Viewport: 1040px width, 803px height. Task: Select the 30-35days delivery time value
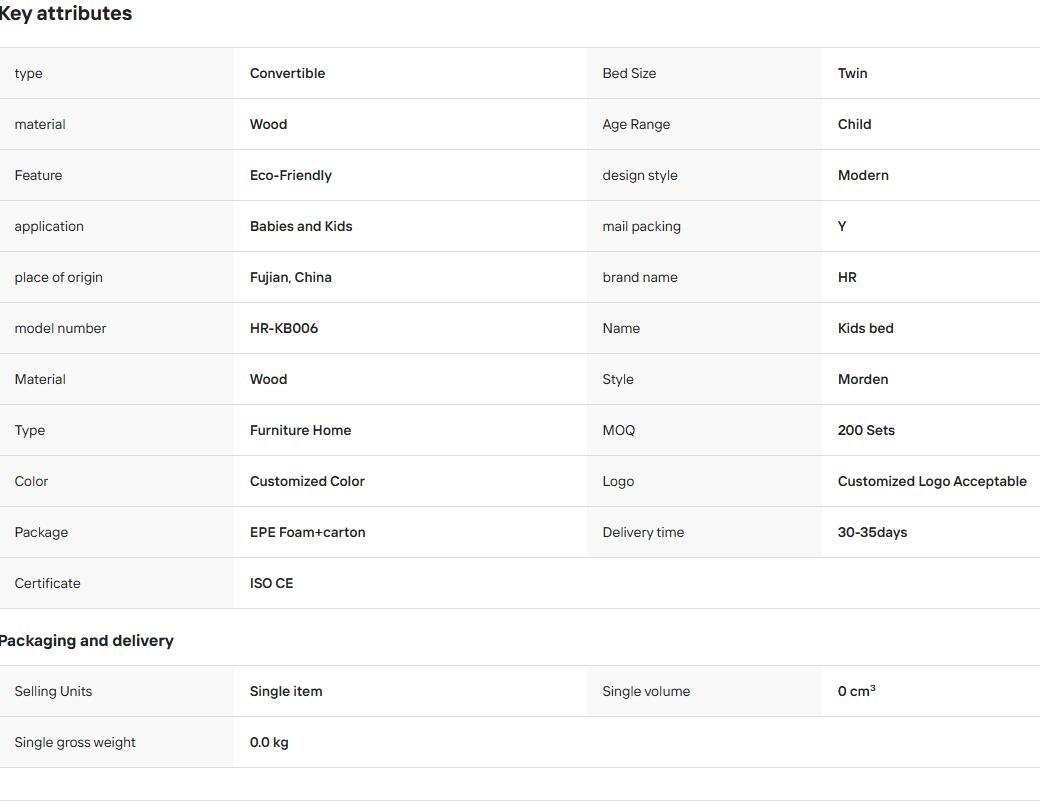[872, 532]
